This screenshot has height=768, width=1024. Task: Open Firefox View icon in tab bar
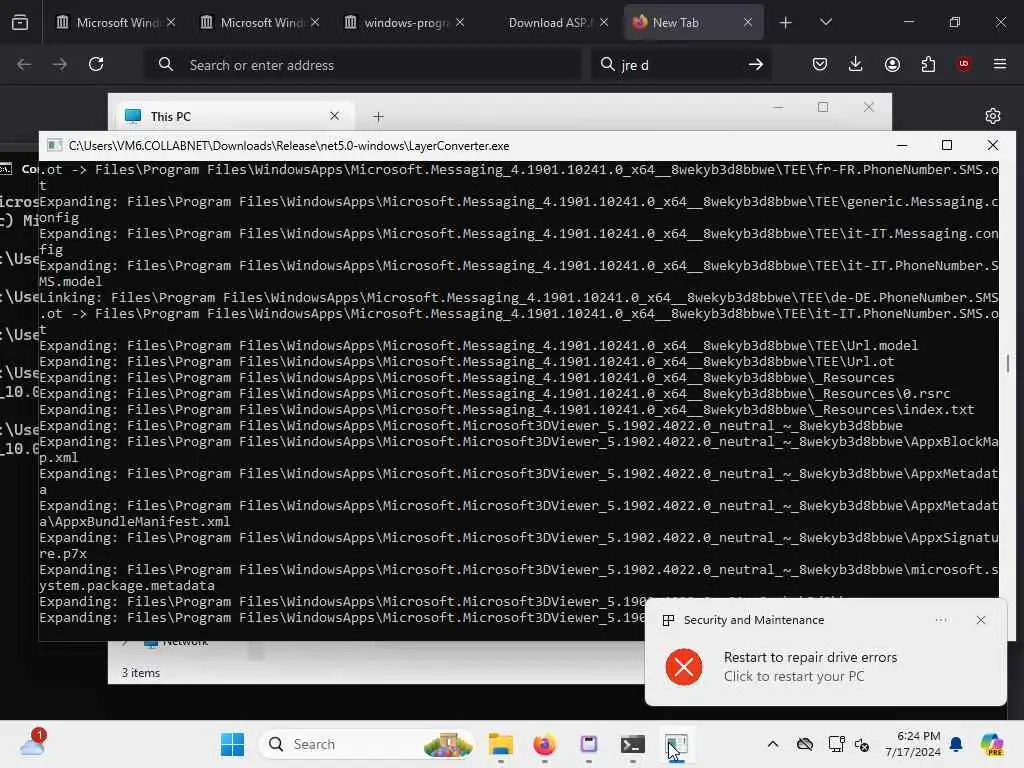coord(20,23)
